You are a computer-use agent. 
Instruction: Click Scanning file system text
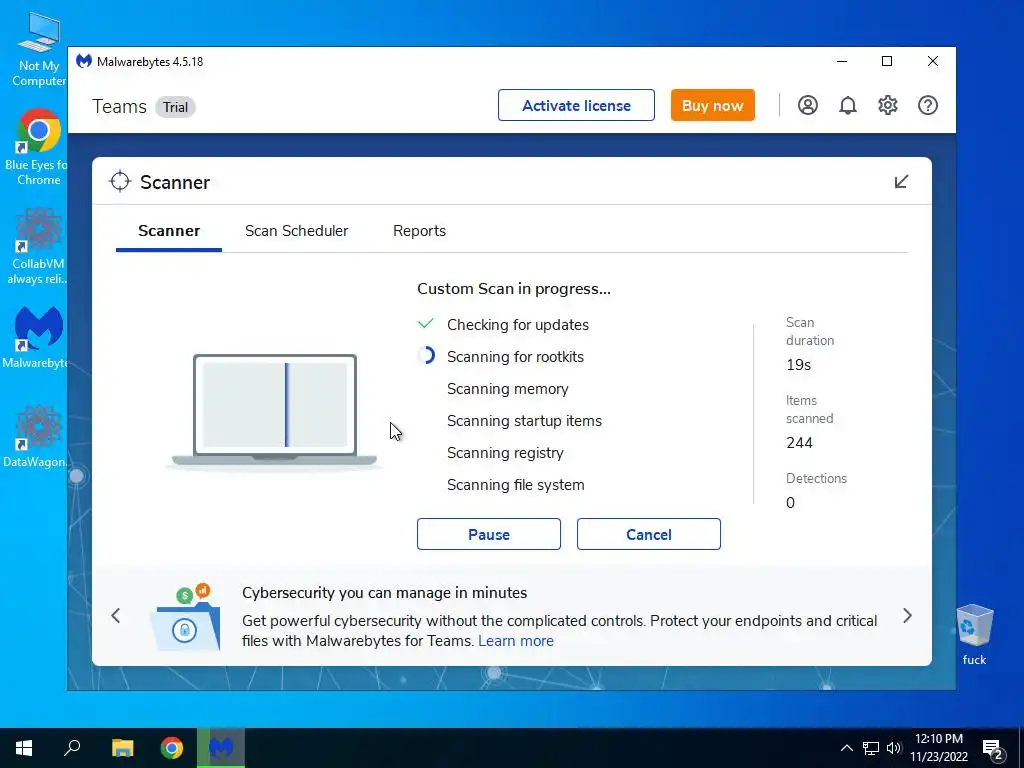[515, 485]
